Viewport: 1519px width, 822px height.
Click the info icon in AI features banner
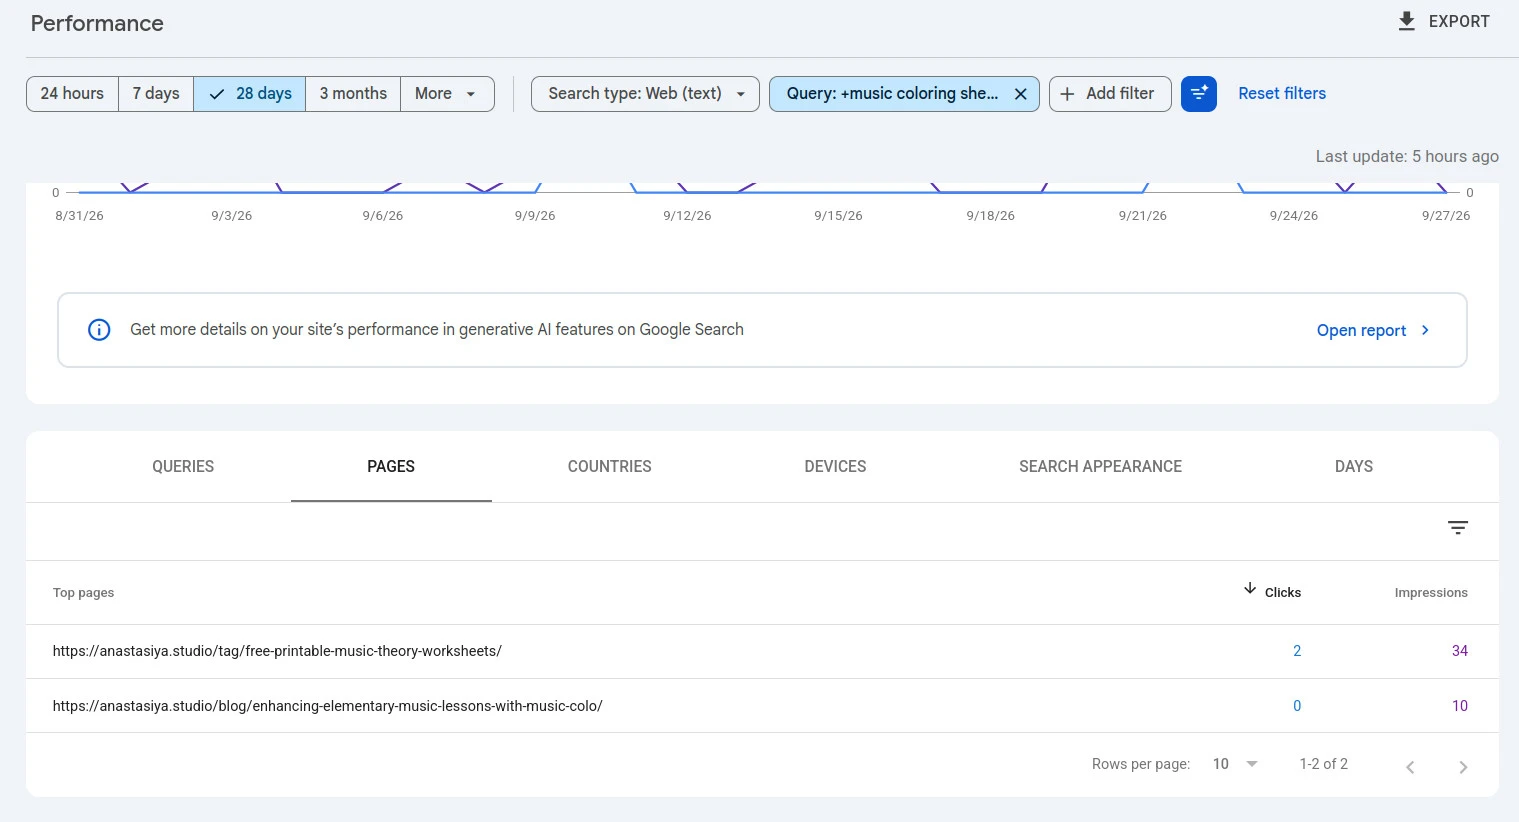pos(99,330)
